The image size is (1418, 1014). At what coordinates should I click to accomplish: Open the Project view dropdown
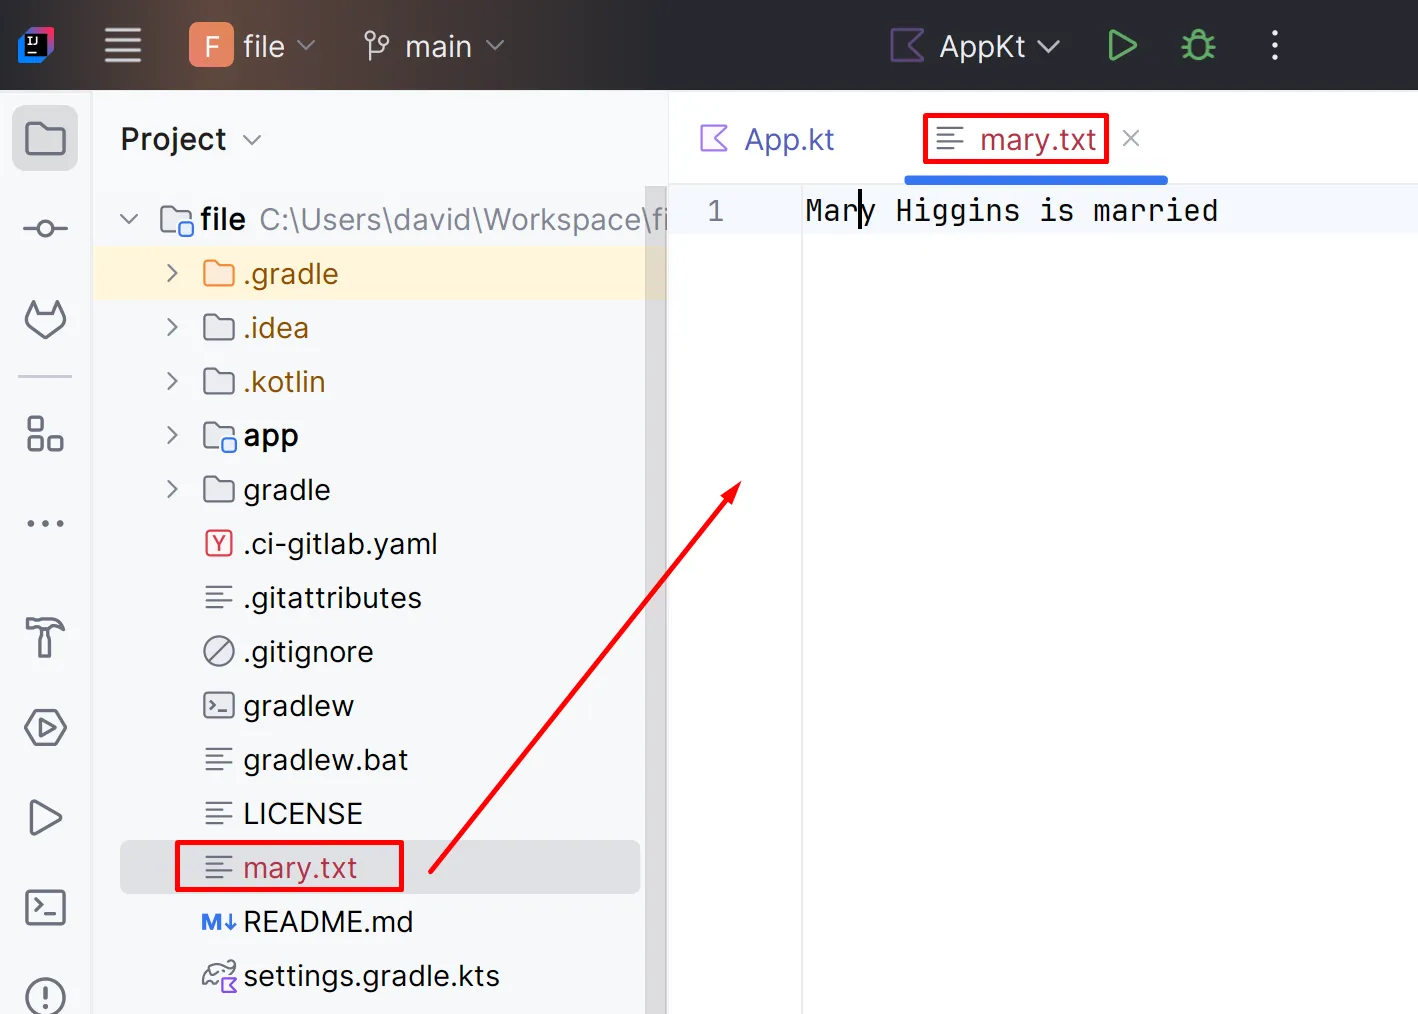(191, 139)
